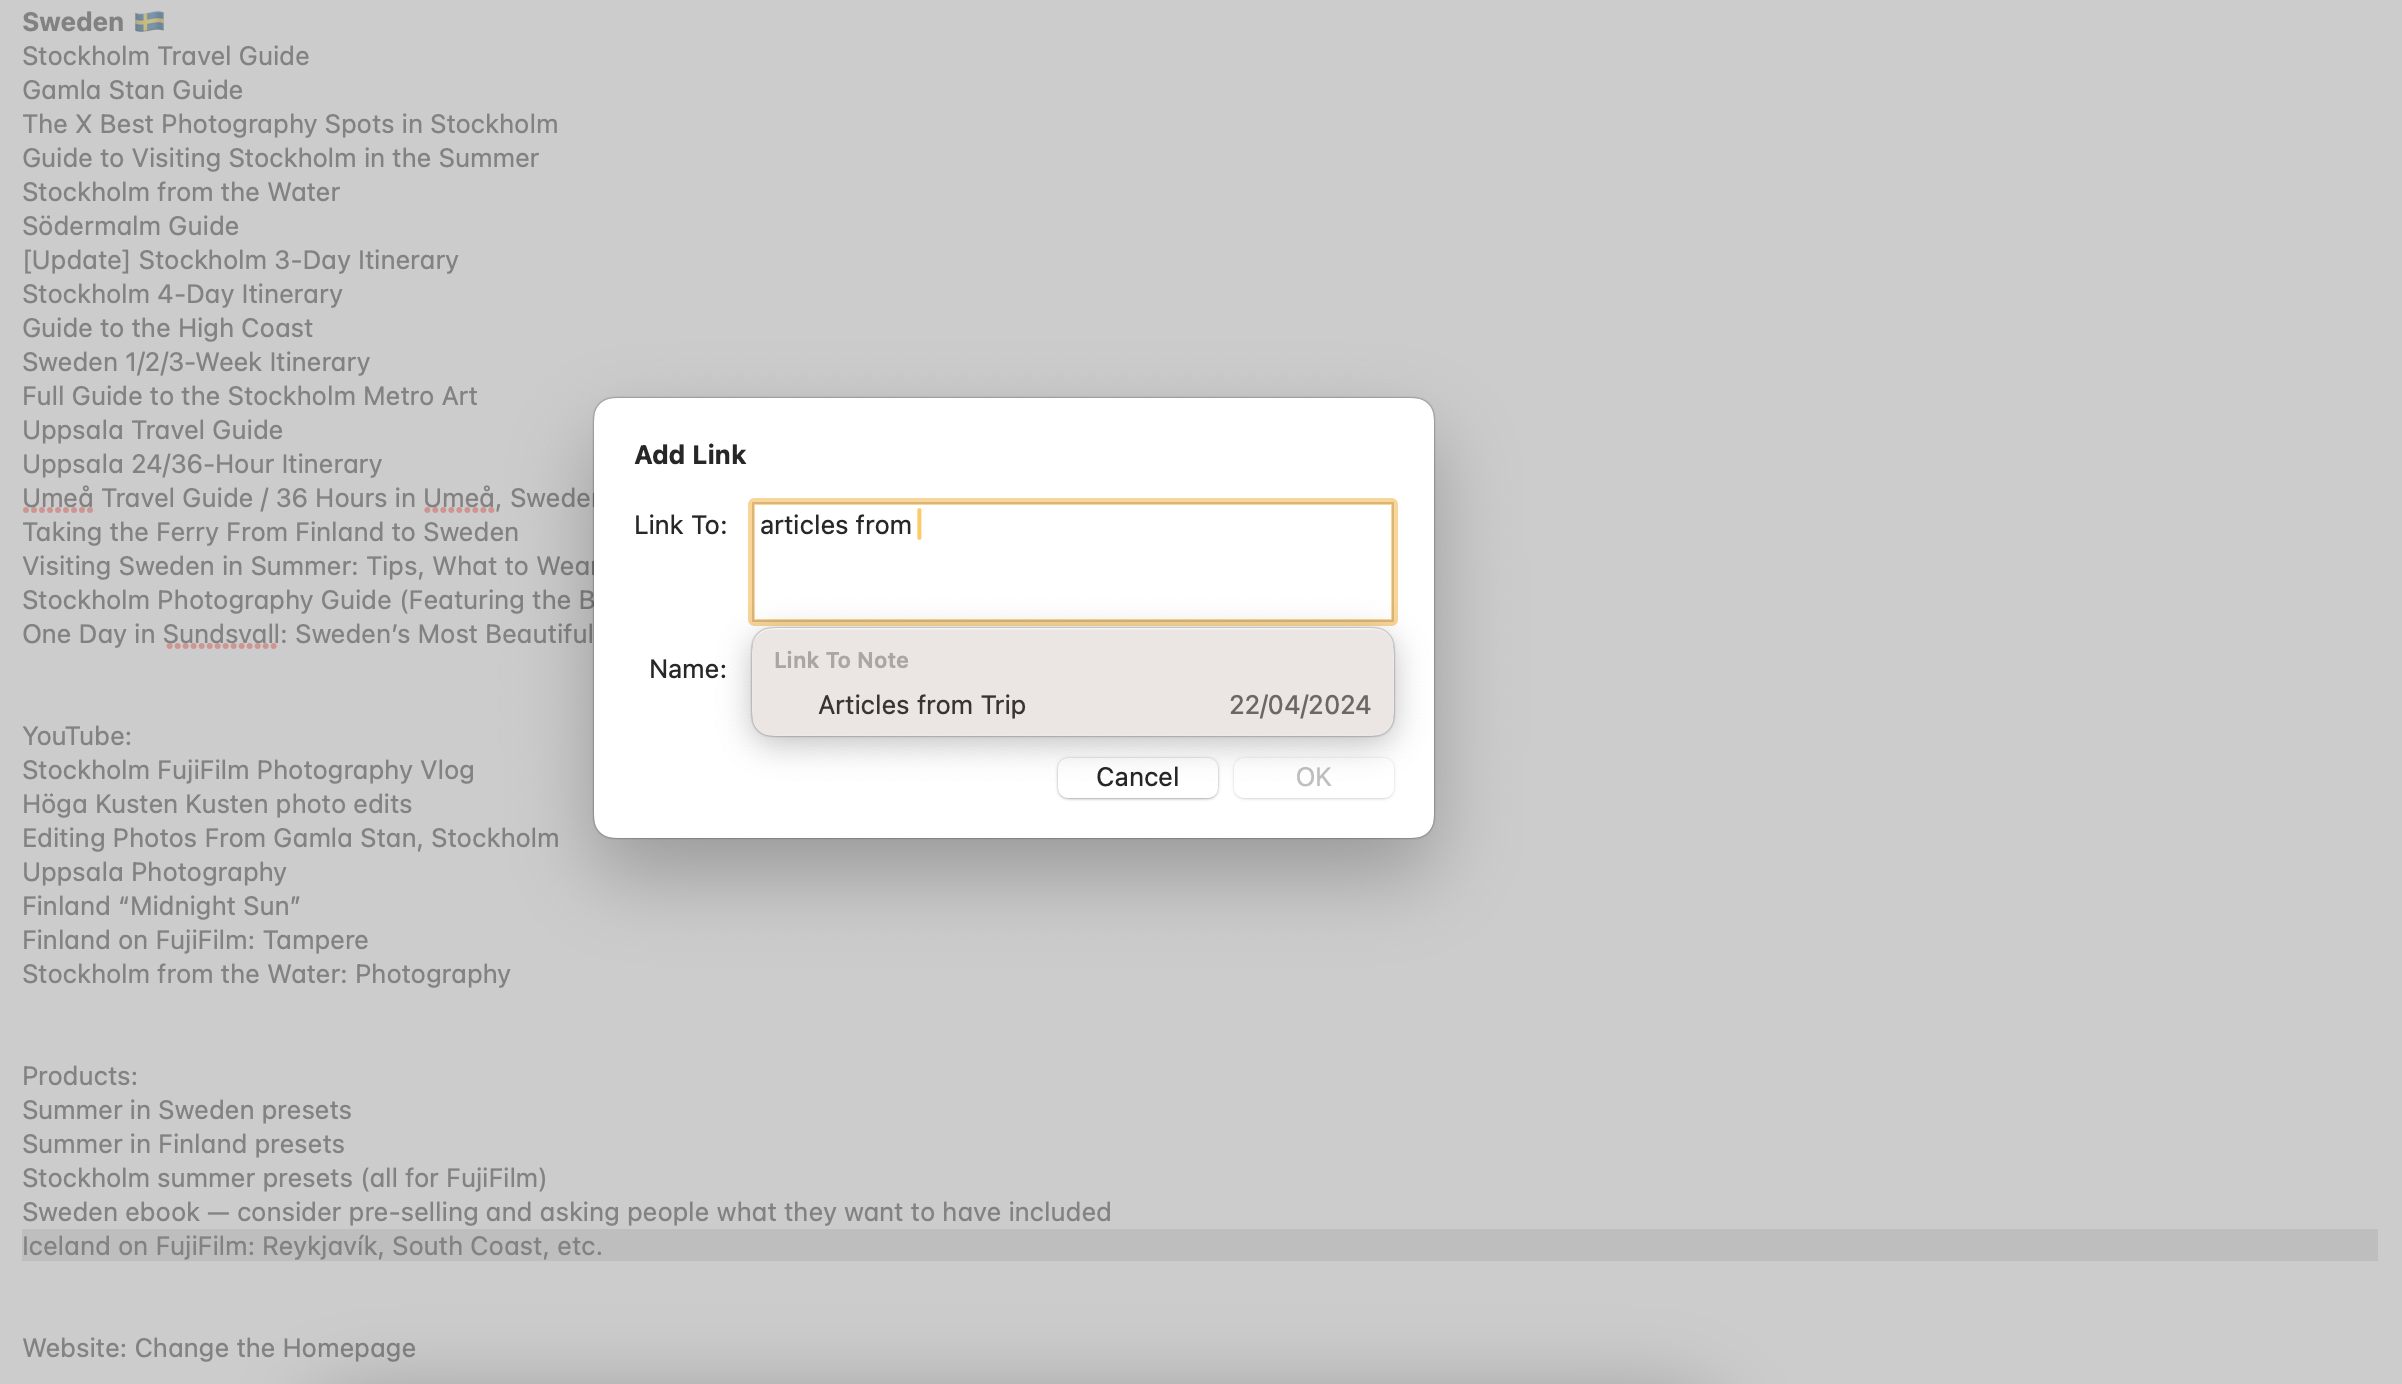Click the OK button to confirm
Screen dimensions: 2402x1384
(x=1313, y=775)
